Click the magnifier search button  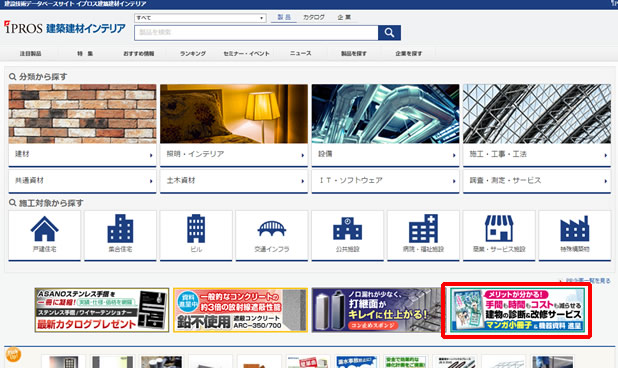click(389, 33)
